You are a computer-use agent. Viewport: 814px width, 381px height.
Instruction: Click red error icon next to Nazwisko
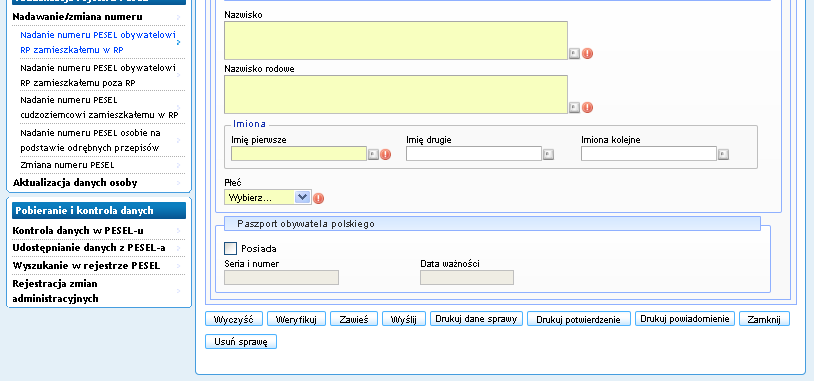tap(587, 53)
